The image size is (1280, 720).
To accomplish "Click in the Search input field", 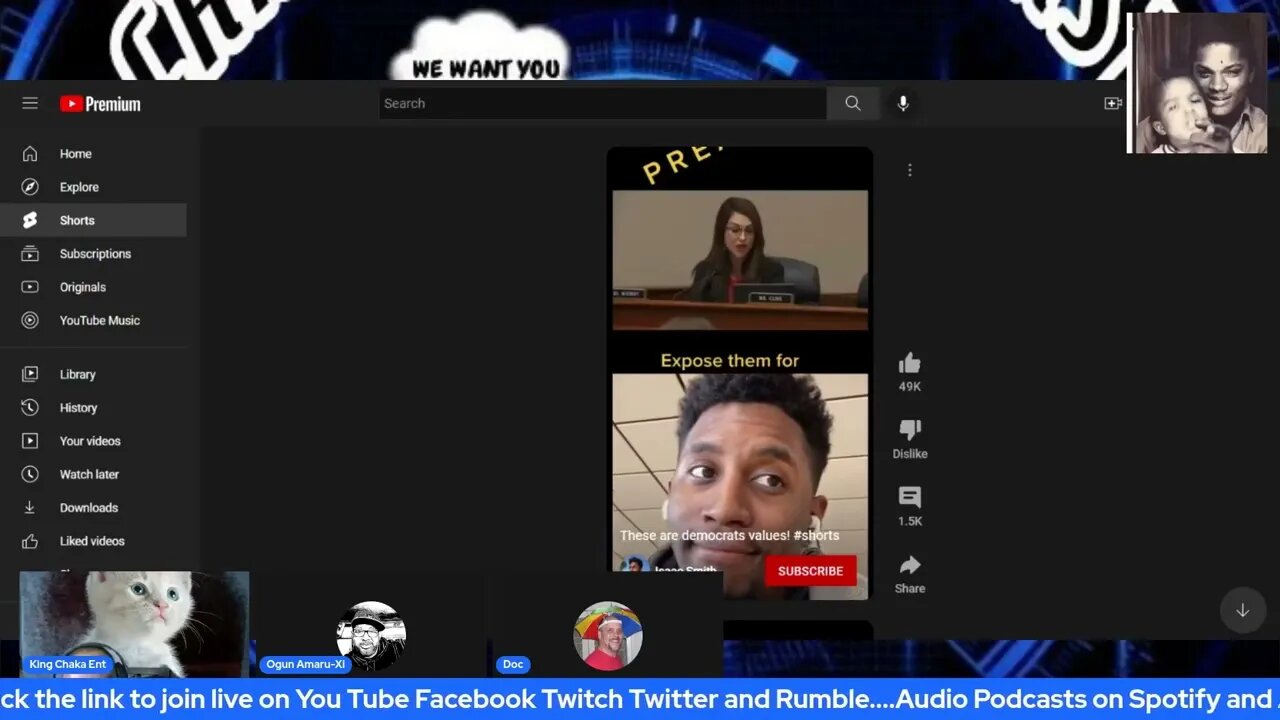I will click(603, 103).
